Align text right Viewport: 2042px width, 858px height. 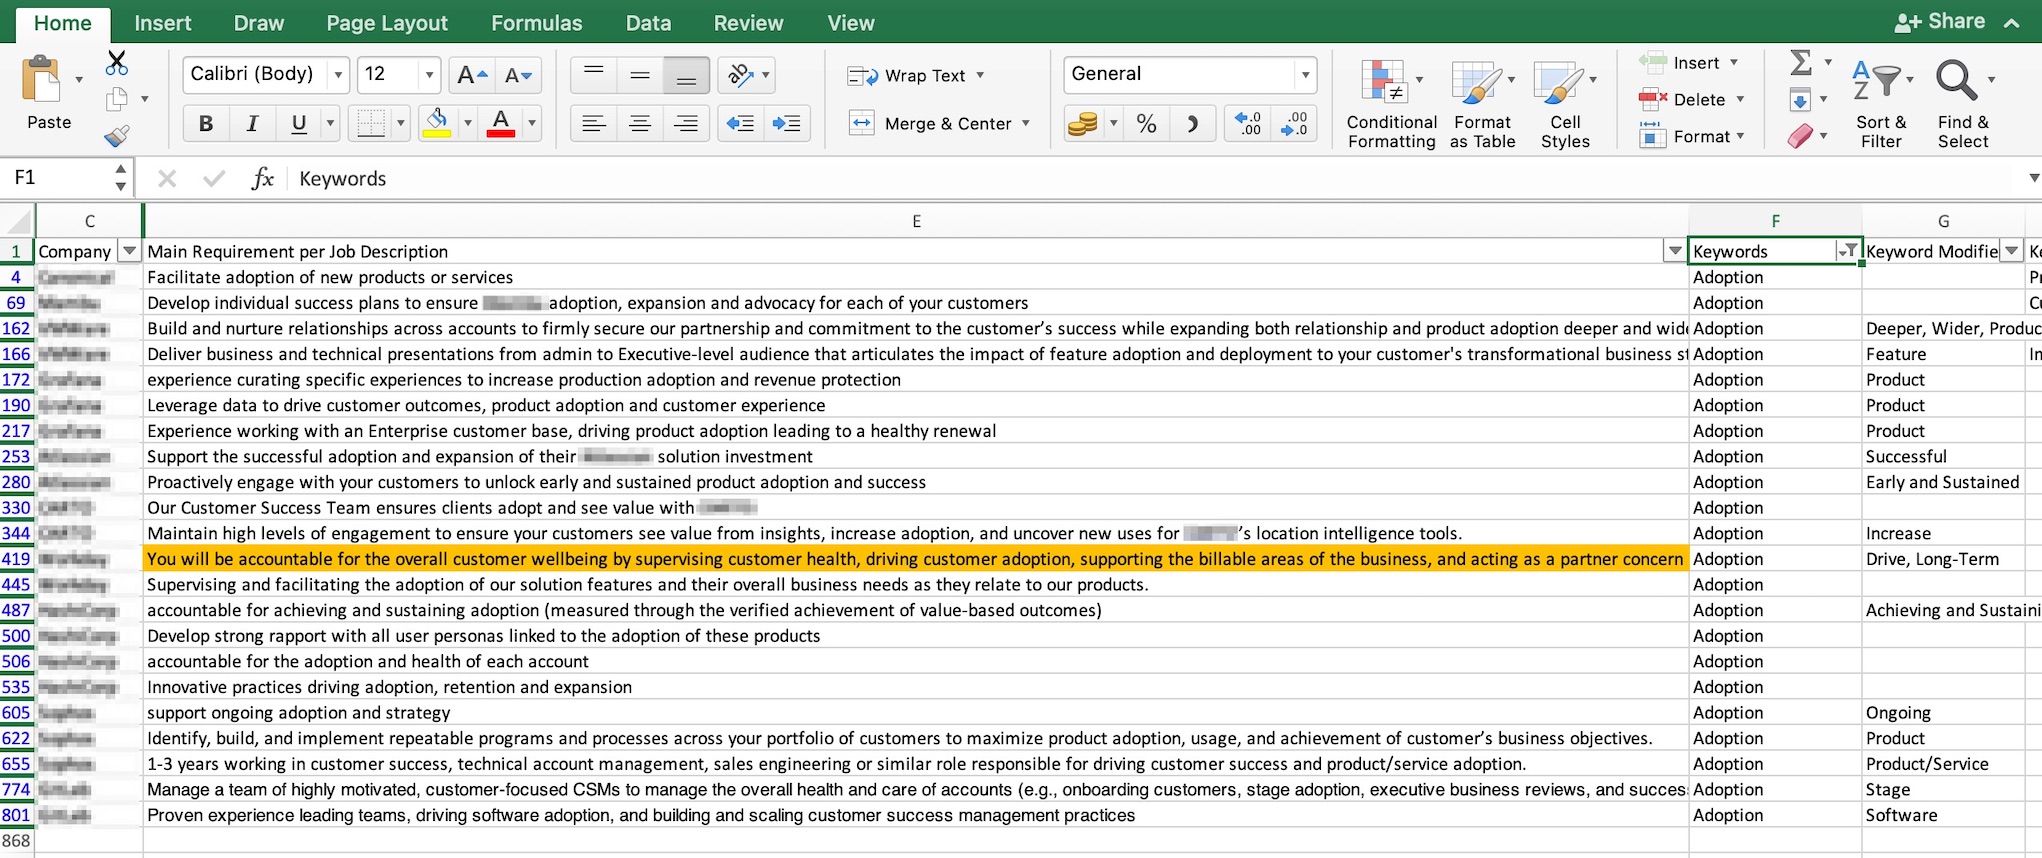pyautogui.click(x=686, y=123)
